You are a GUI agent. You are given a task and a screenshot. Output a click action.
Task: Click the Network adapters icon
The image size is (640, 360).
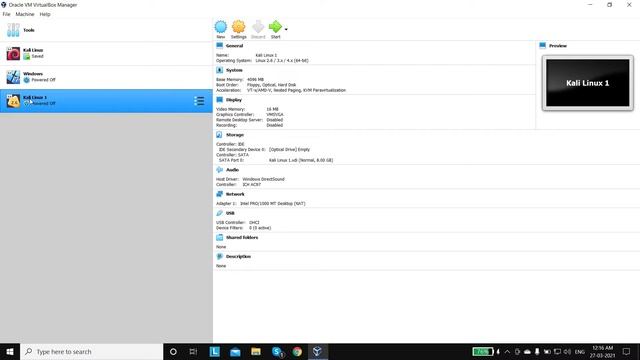click(220, 193)
